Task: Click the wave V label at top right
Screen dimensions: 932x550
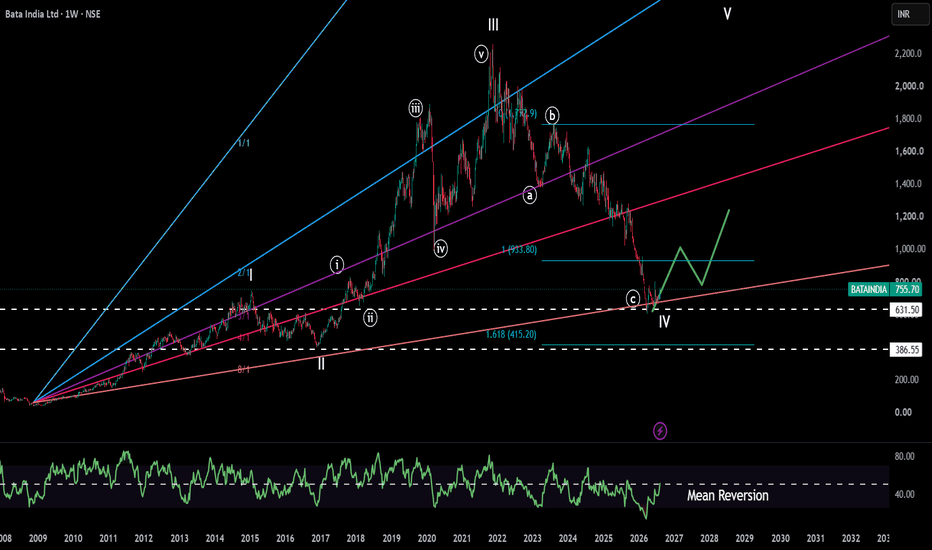Action: (x=727, y=13)
